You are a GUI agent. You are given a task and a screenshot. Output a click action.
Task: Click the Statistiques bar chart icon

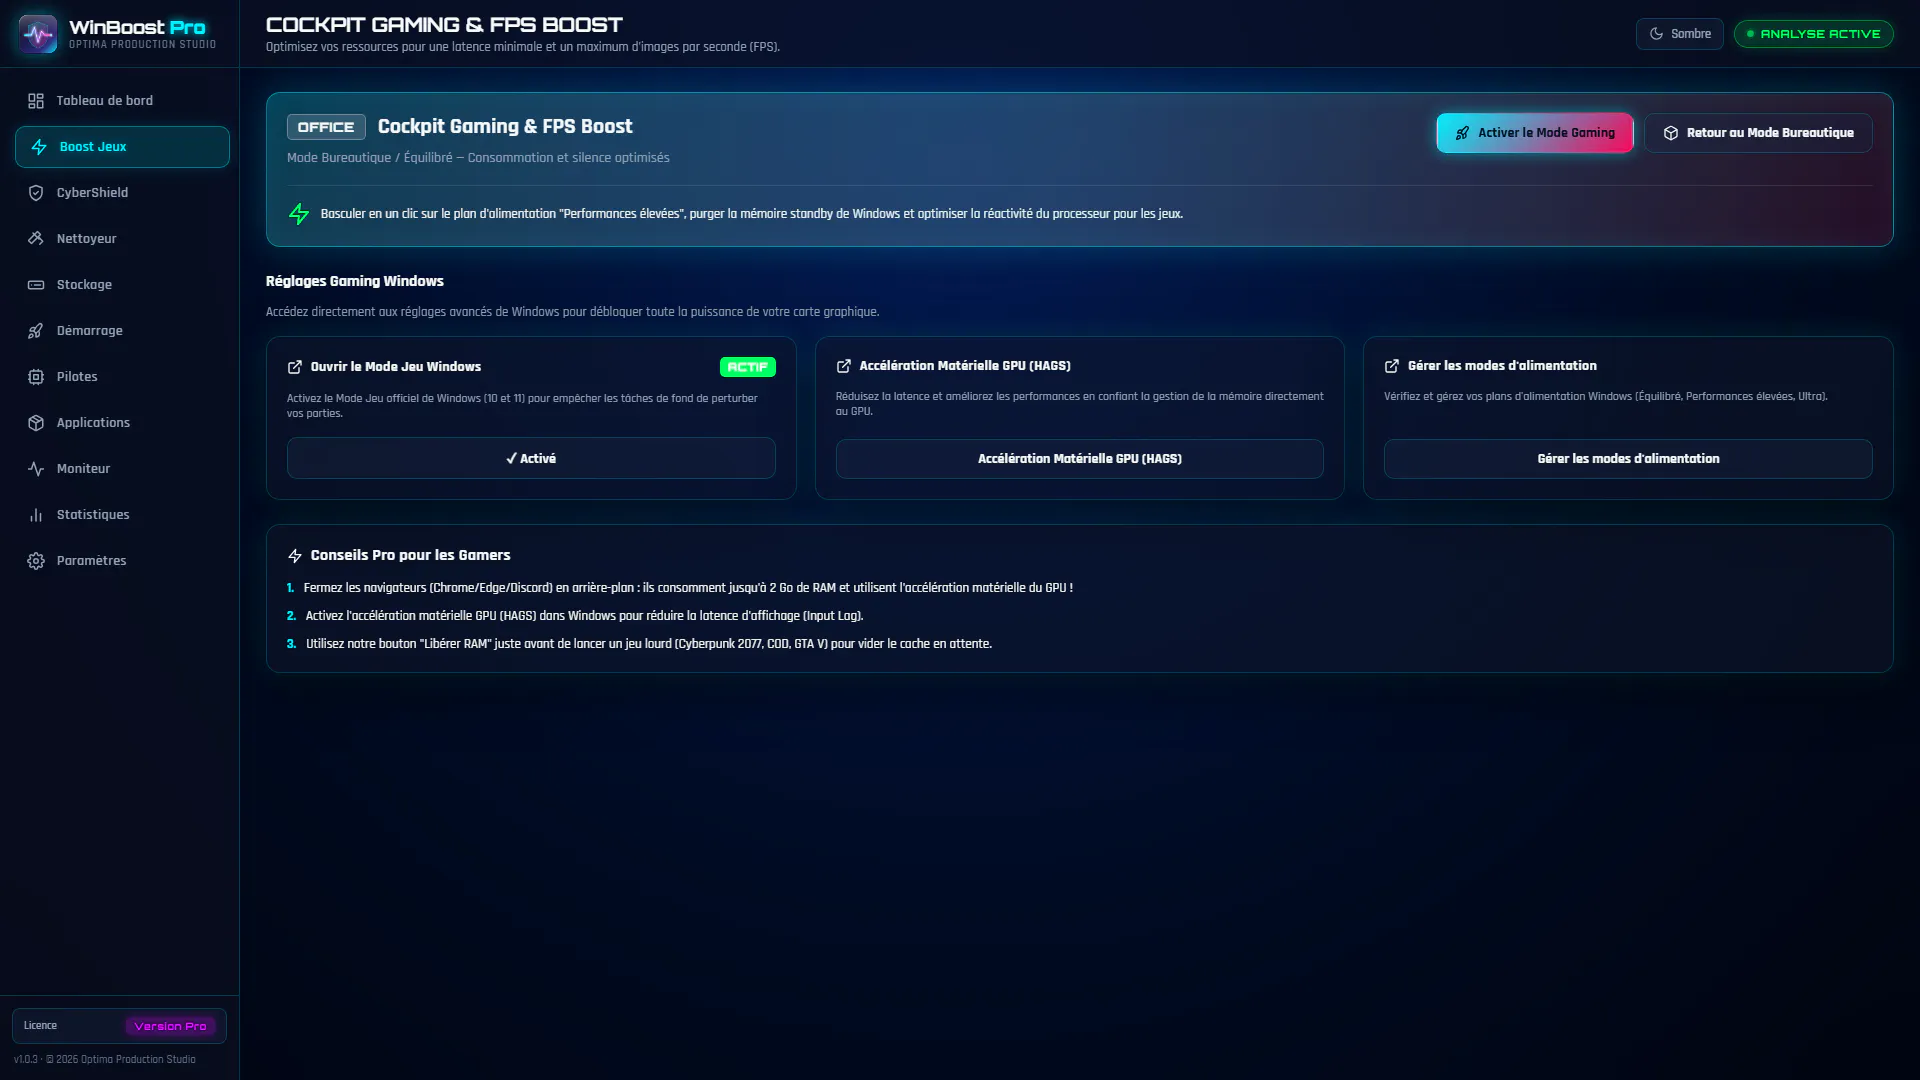click(36, 515)
